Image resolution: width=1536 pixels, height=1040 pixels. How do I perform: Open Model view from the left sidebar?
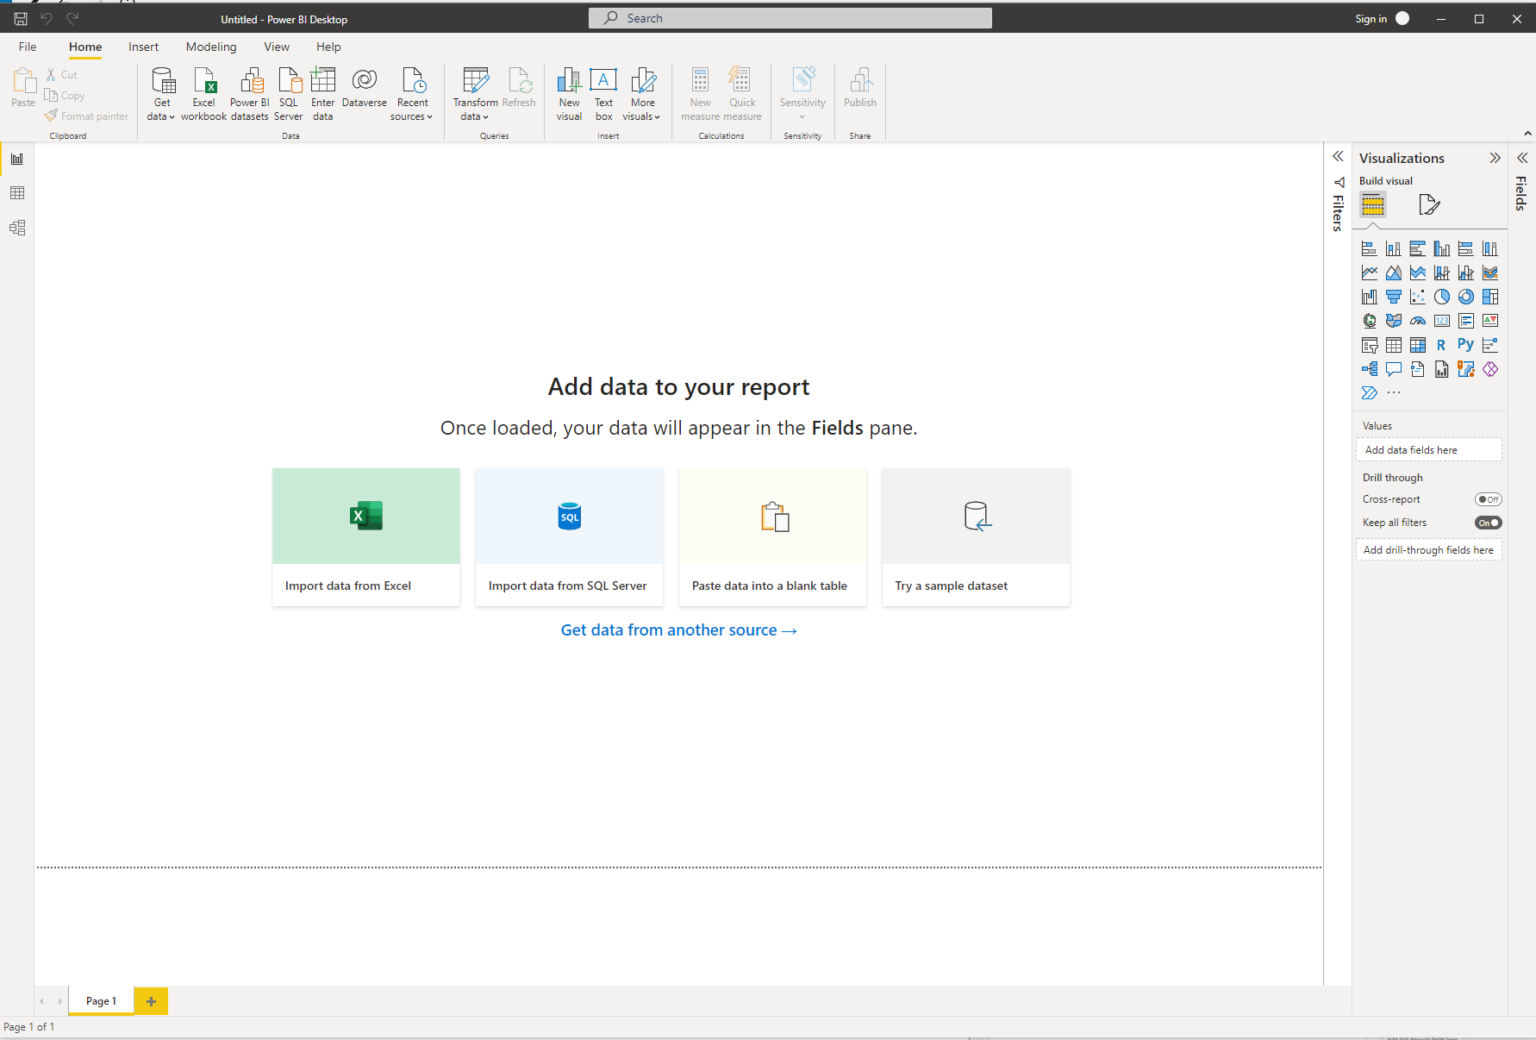[x=16, y=227]
